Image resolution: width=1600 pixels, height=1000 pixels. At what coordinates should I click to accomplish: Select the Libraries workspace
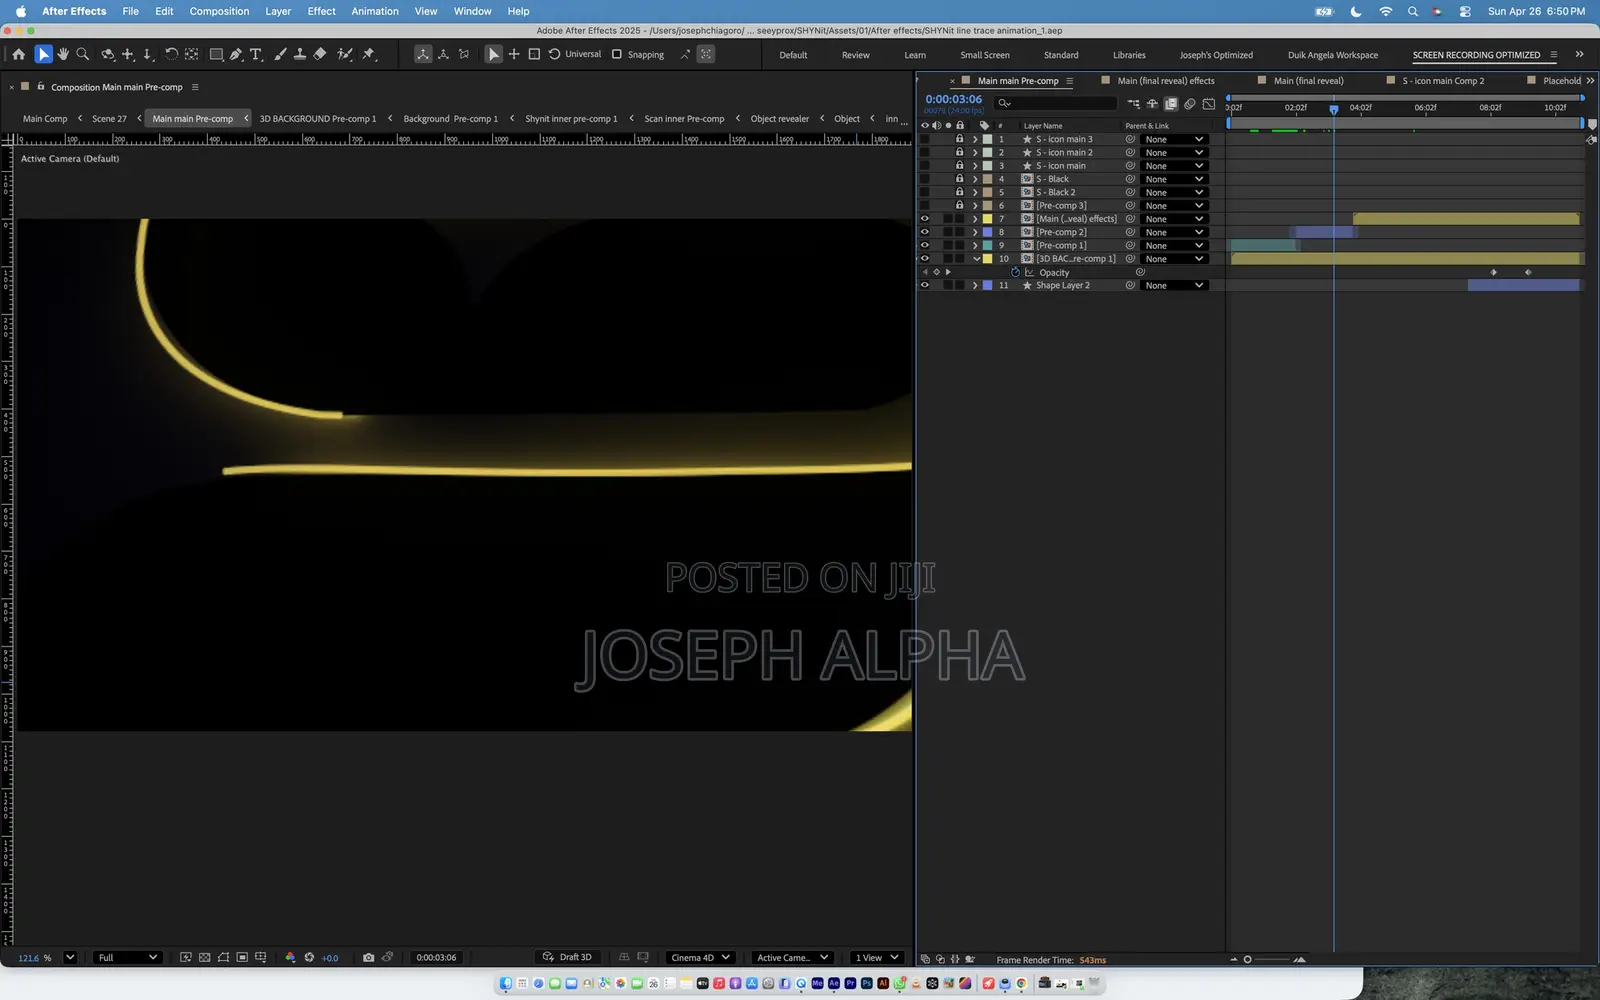[x=1129, y=55]
